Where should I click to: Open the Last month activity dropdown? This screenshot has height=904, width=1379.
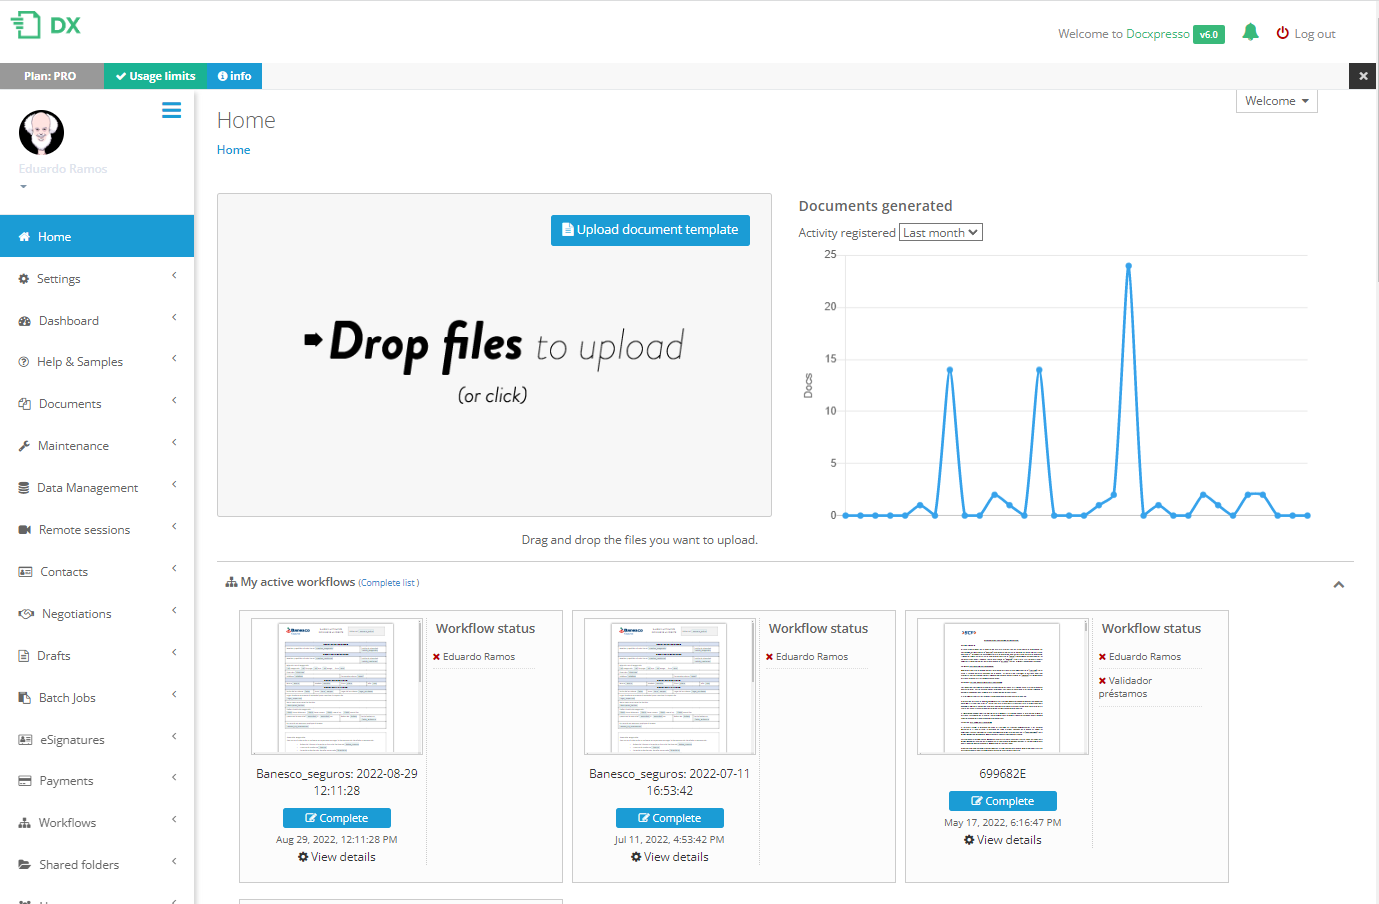pos(939,231)
